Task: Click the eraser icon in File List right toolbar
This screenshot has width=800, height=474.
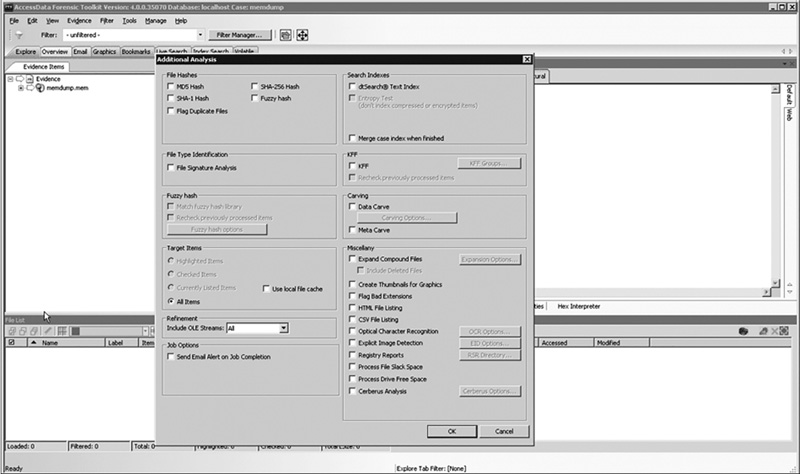Action: 763,331
